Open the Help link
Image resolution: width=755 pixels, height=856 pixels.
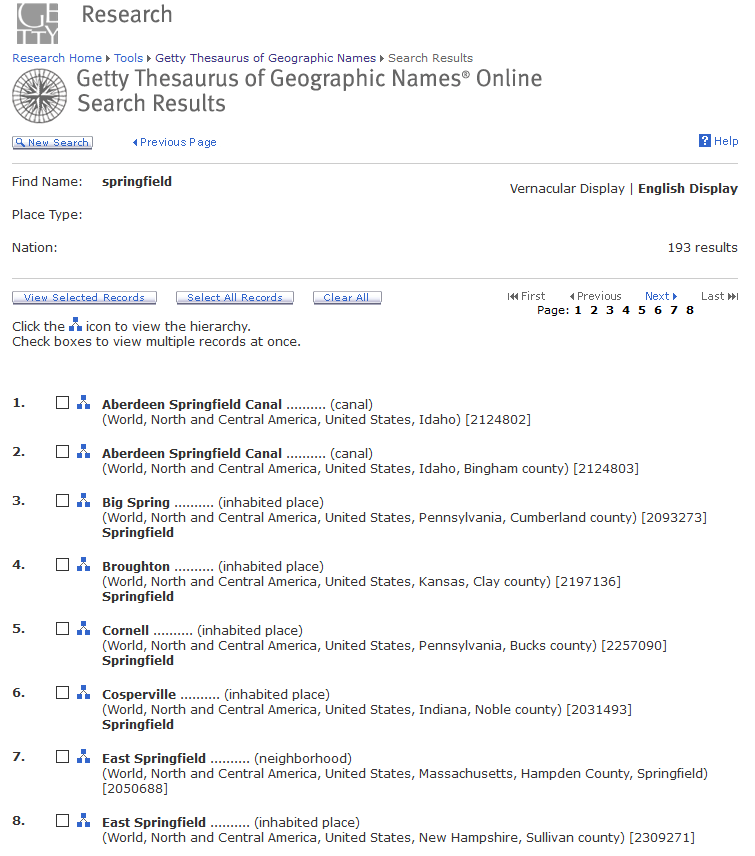726,141
